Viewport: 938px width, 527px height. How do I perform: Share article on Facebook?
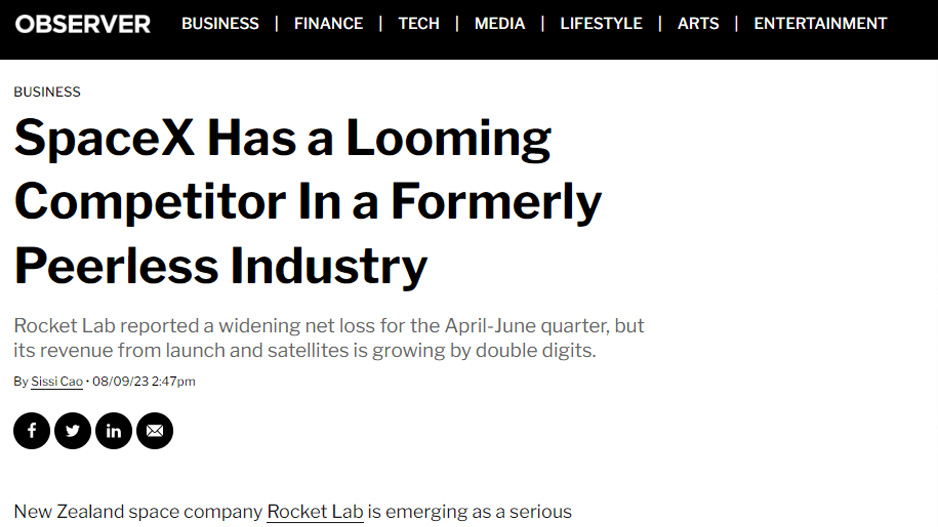[x=32, y=431]
